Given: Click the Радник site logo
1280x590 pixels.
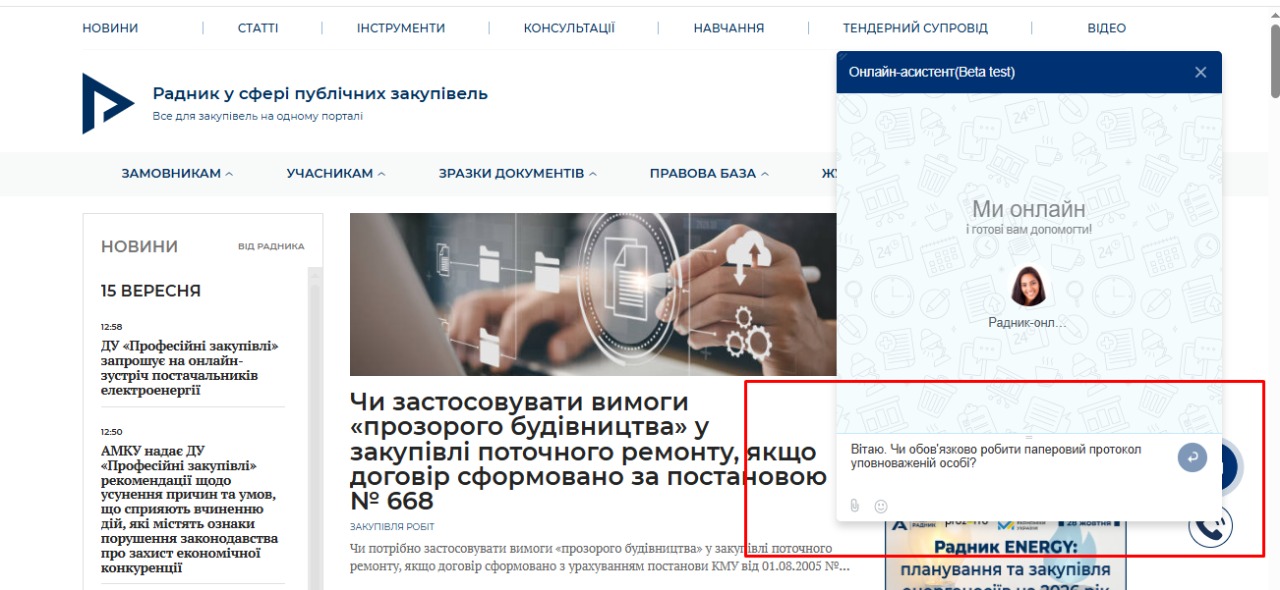Looking at the screenshot, I should [x=108, y=103].
